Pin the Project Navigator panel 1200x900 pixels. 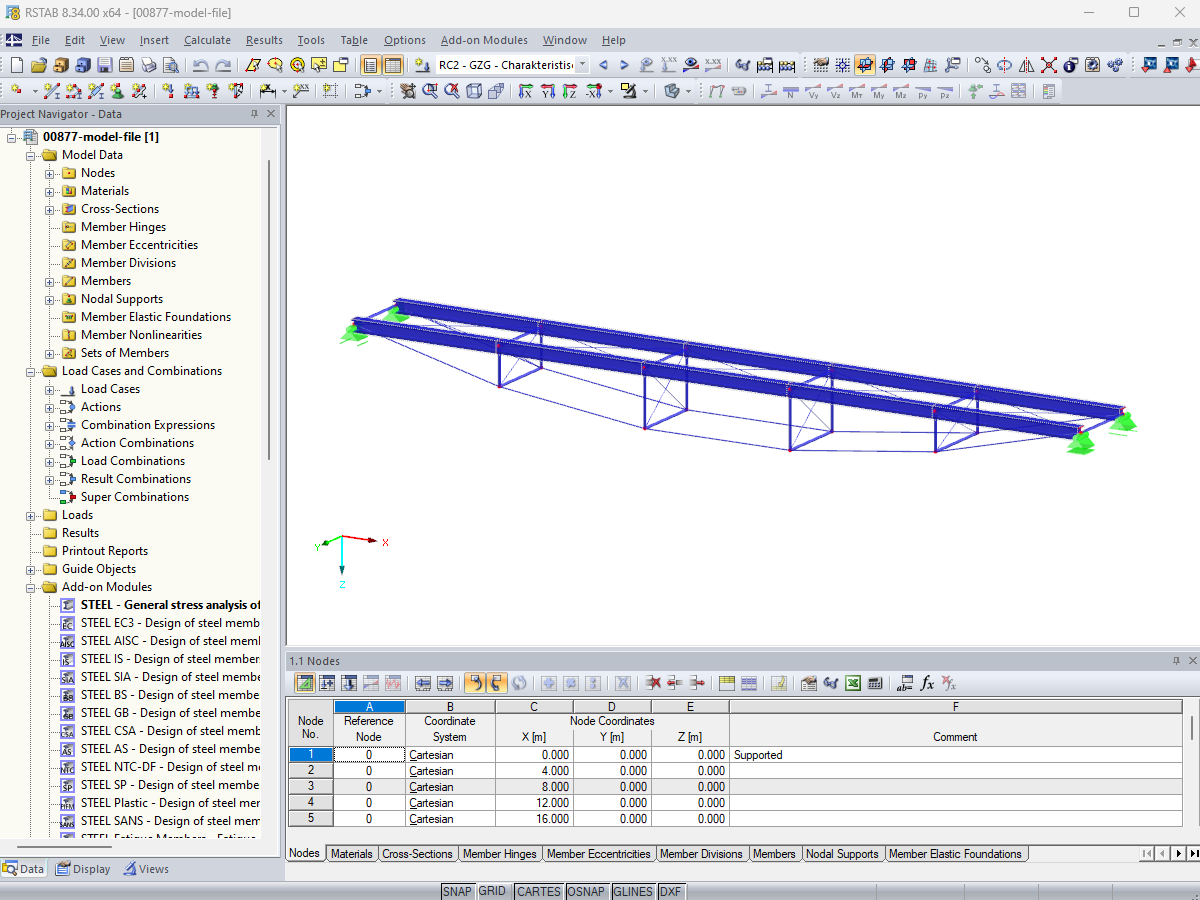point(254,114)
